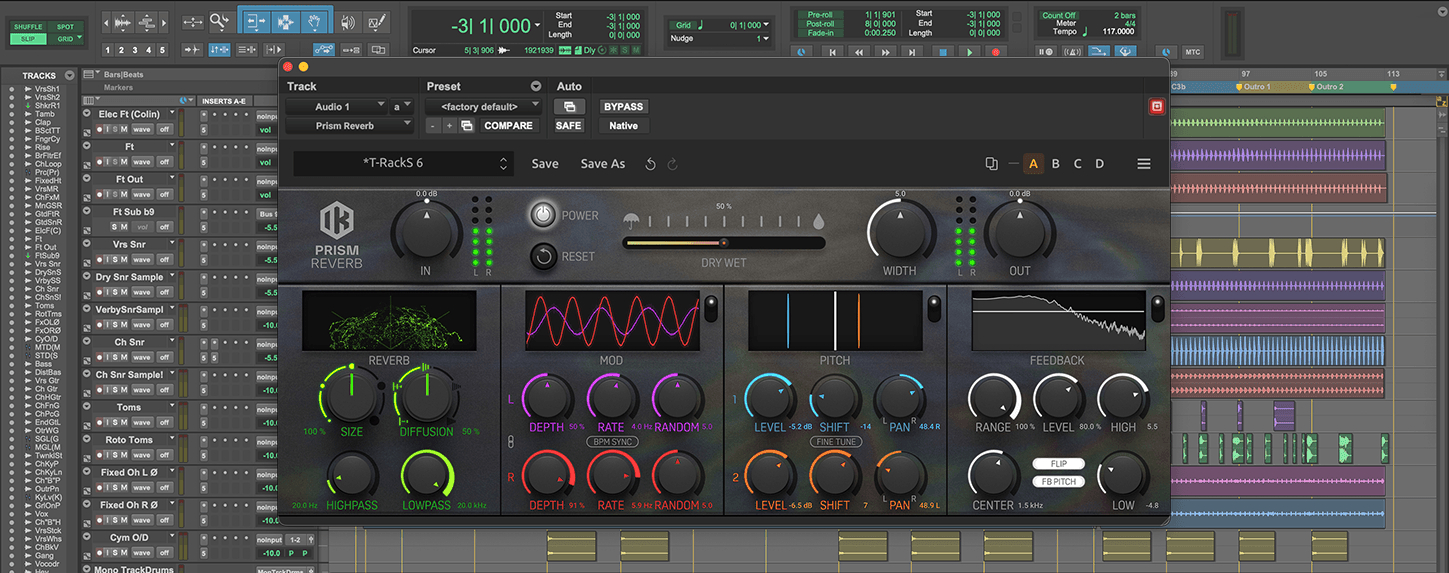Enable SHUFFLE edit mode
1449x573 pixels.
click(x=28, y=27)
